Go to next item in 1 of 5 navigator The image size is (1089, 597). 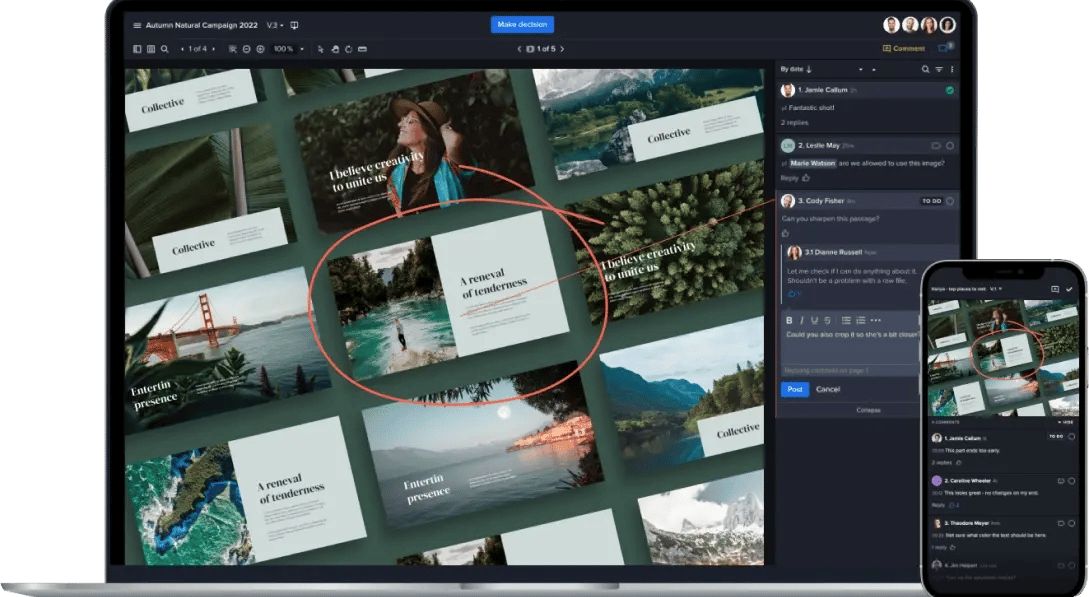click(x=562, y=49)
